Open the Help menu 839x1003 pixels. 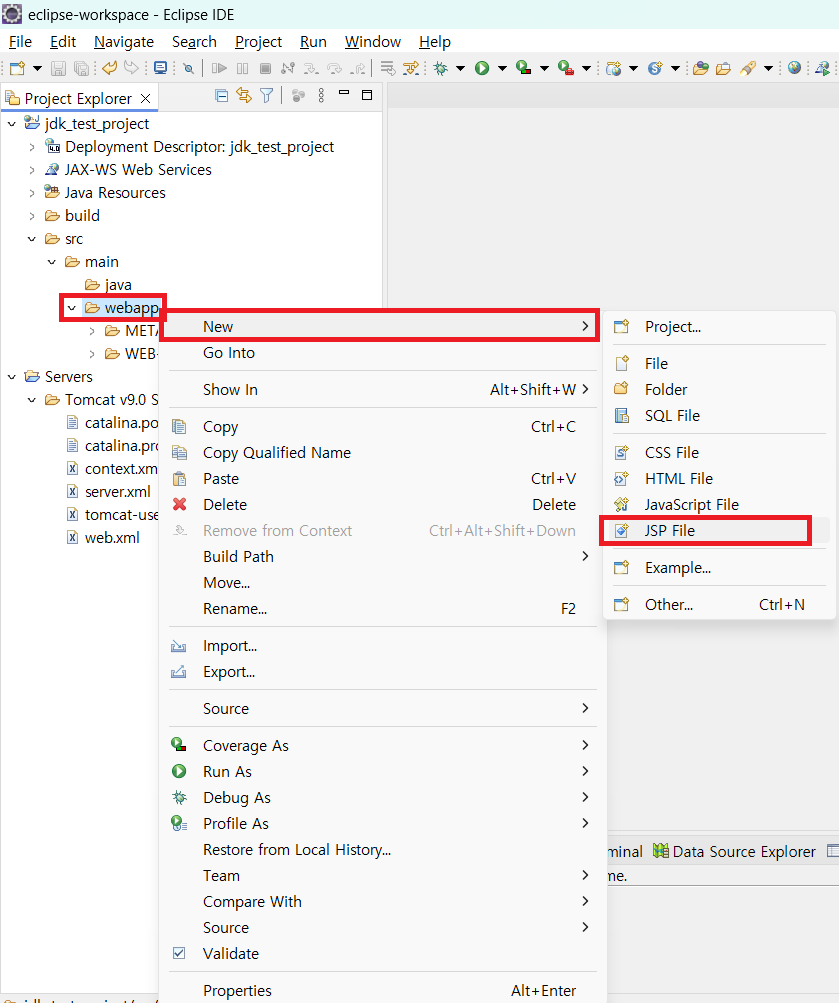coord(435,42)
